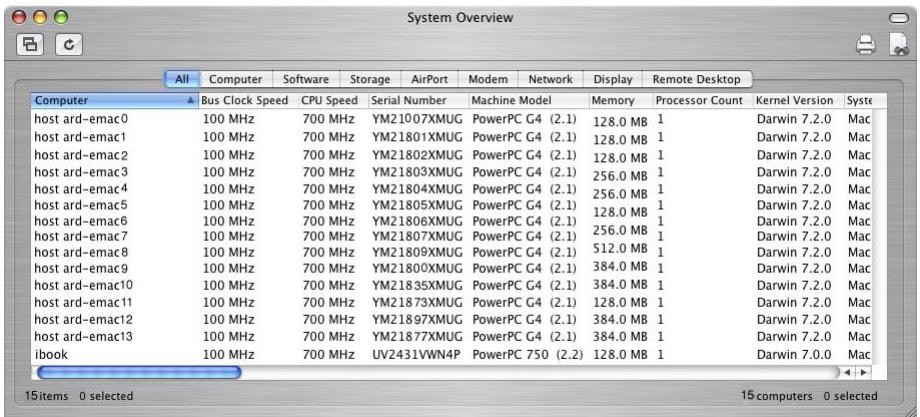Switch to the Computer tab
The image size is (920, 417).
click(236, 79)
